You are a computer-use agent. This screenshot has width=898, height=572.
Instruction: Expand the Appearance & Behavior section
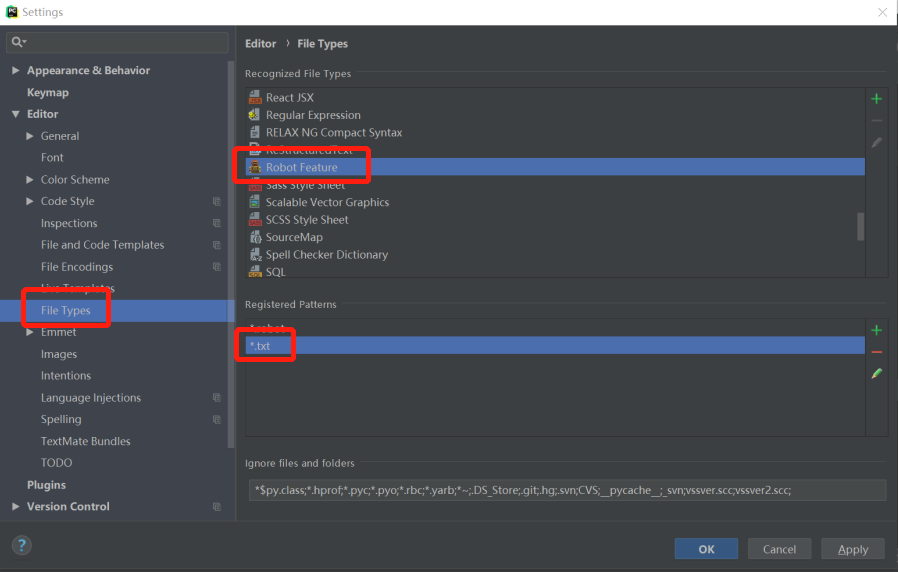pos(15,71)
